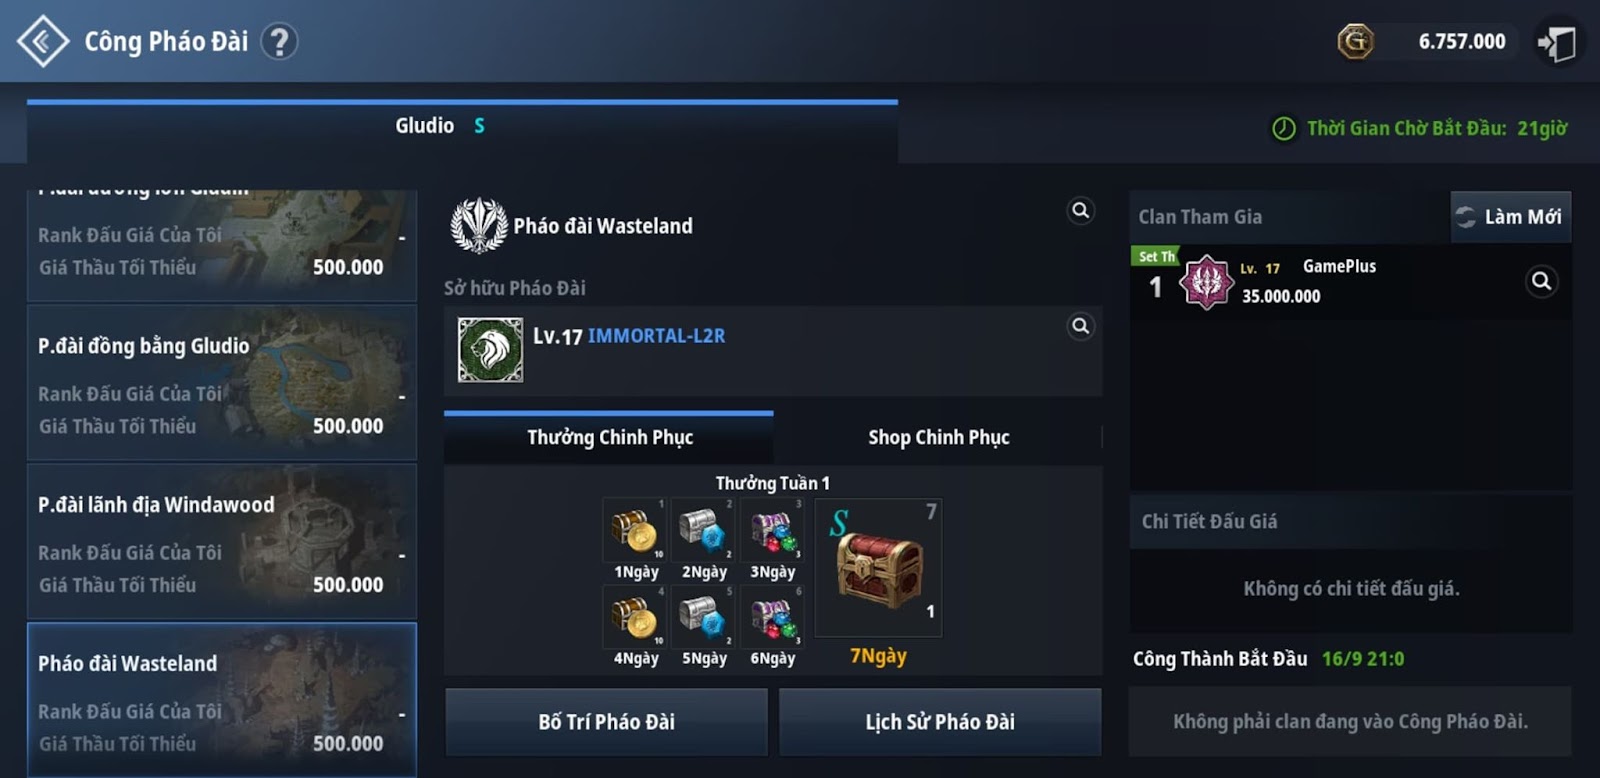This screenshot has width=1600, height=778.
Task: Click the Làm Mới refresh button
Action: (1511, 217)
